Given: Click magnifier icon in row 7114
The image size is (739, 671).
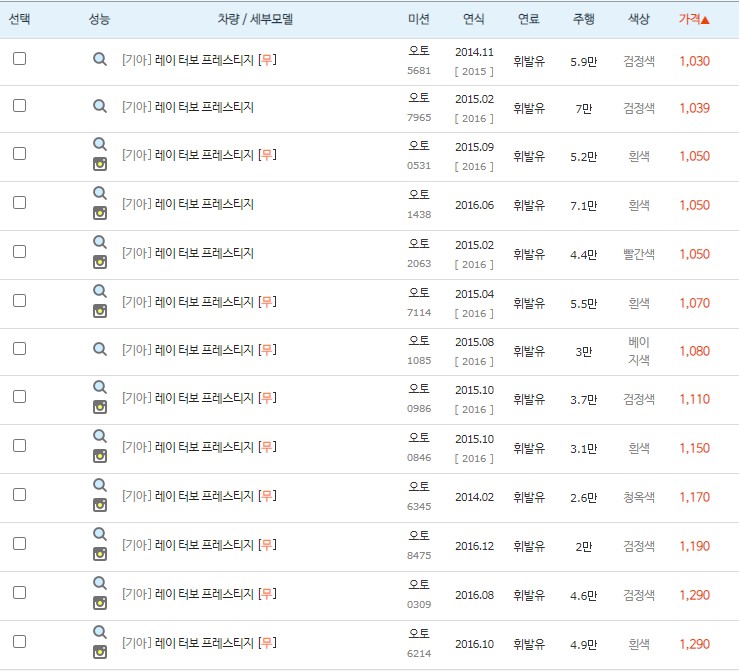Looking at the screenshot, I should click(x=99, y=291).
